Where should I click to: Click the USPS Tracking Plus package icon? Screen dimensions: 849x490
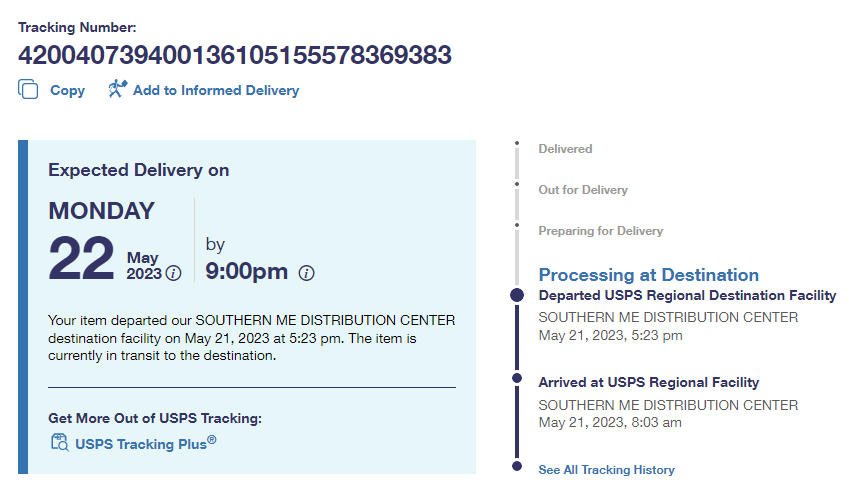coord(58,442)
